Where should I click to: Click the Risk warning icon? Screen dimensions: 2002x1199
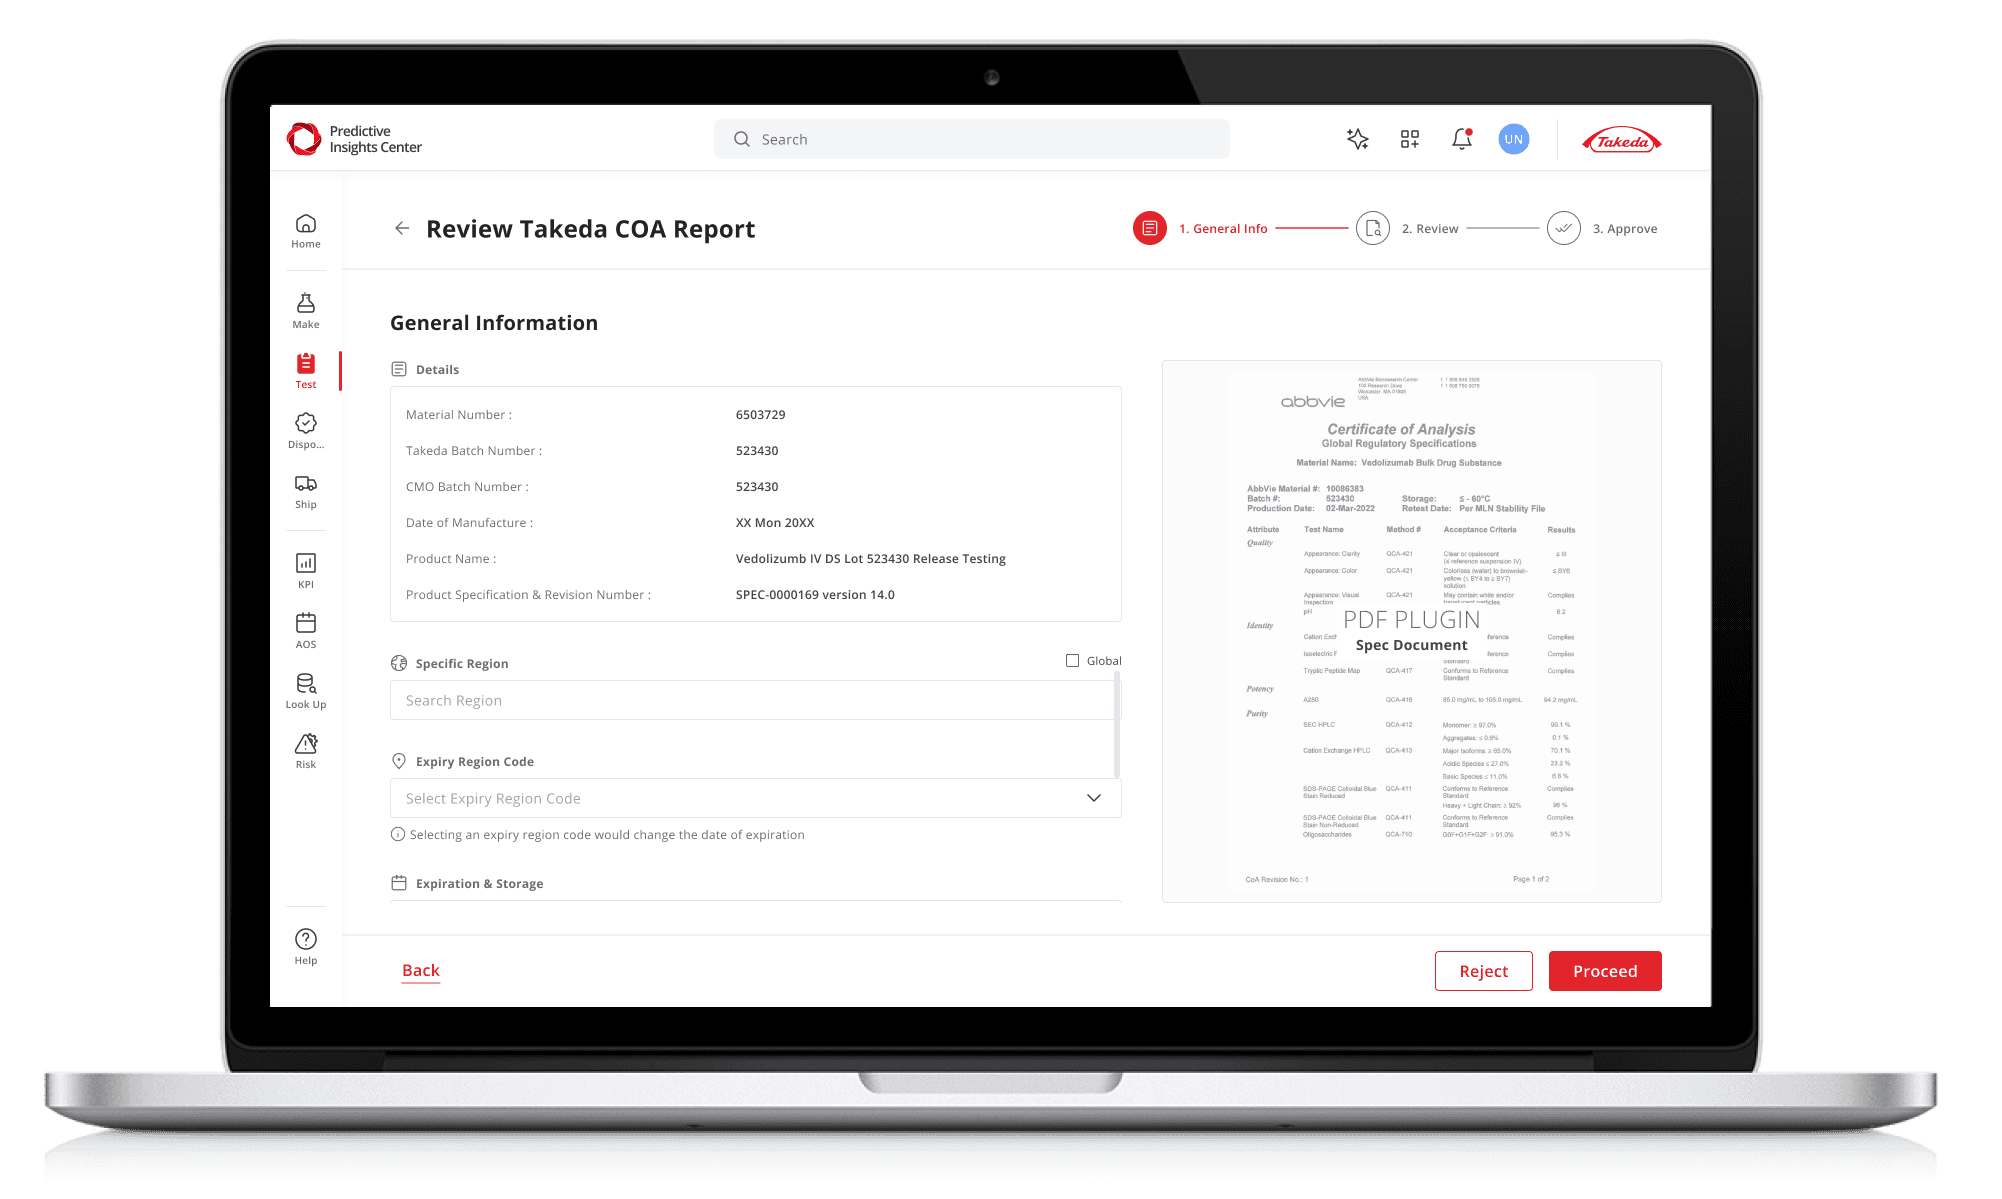pos(306,750)
